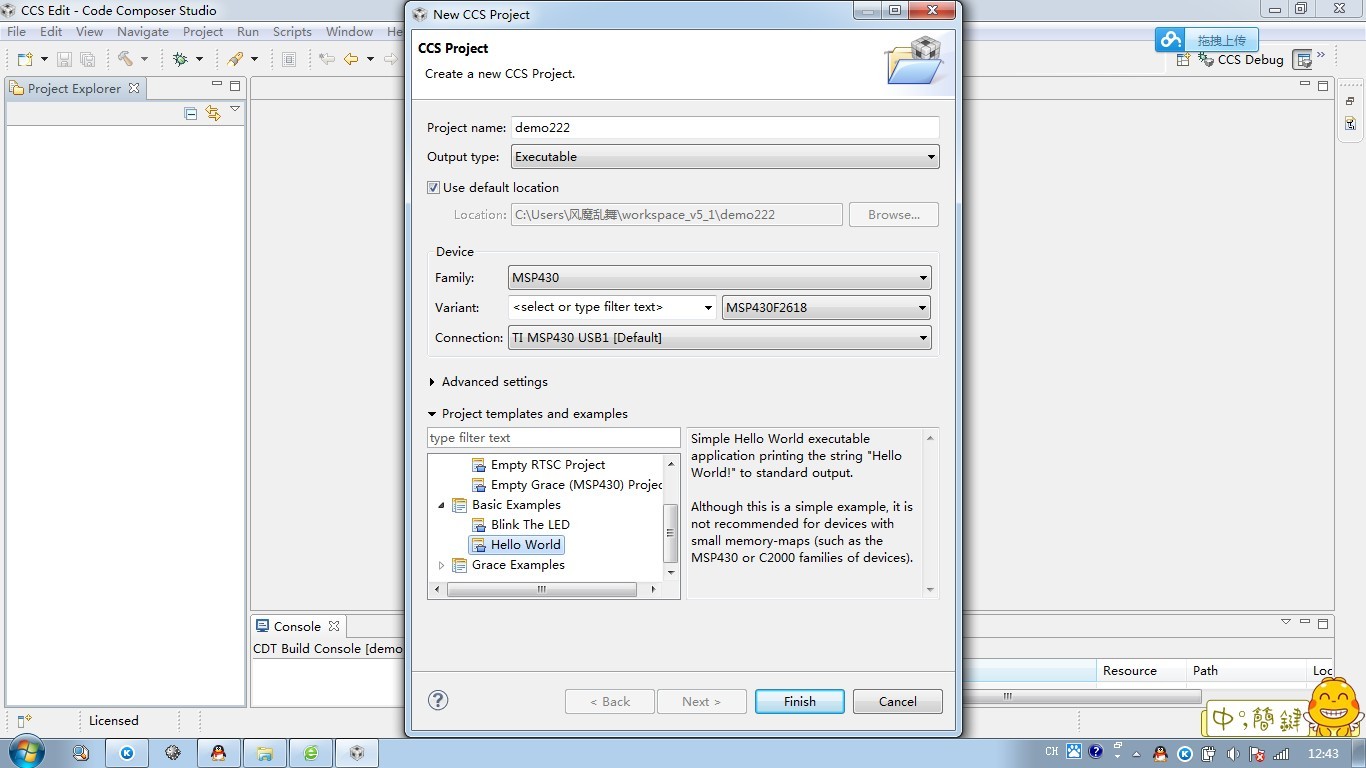Open the Project menu
This screenshot has height=768, width=1366.
click(x=203, y=32)
